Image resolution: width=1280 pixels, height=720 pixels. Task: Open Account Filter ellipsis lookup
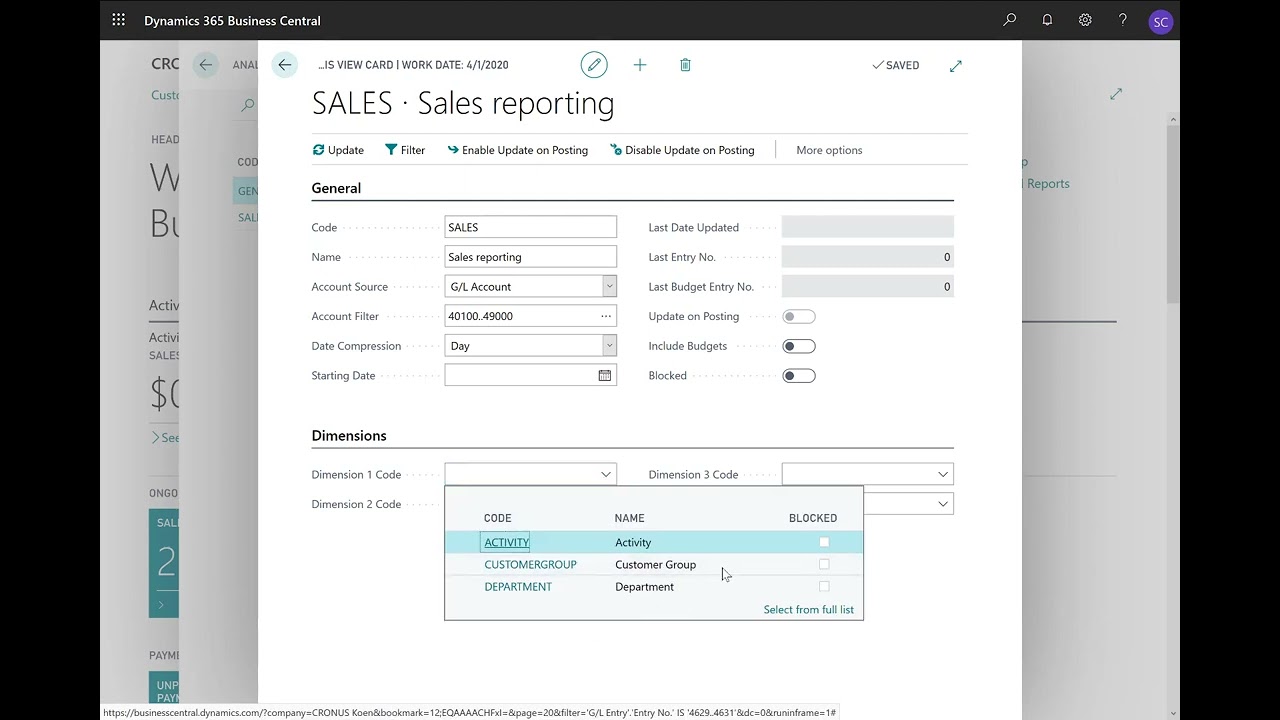click(606, 316)
